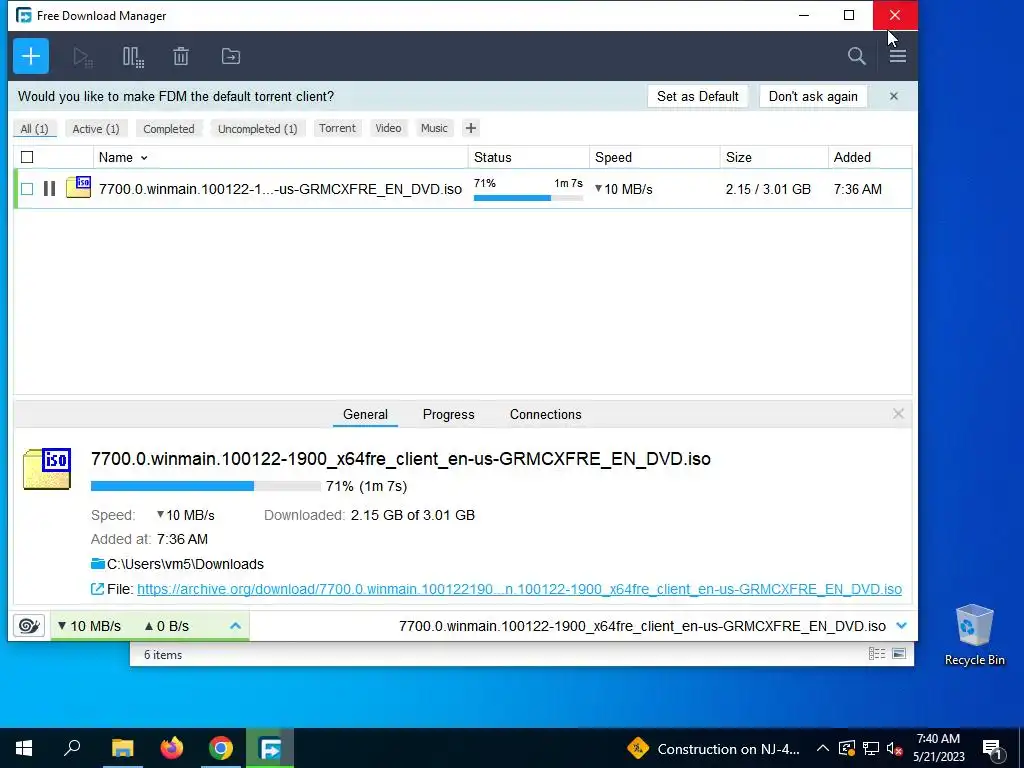
Task: Click the Recycle Bin desktop icon
Action: point(974,635)
